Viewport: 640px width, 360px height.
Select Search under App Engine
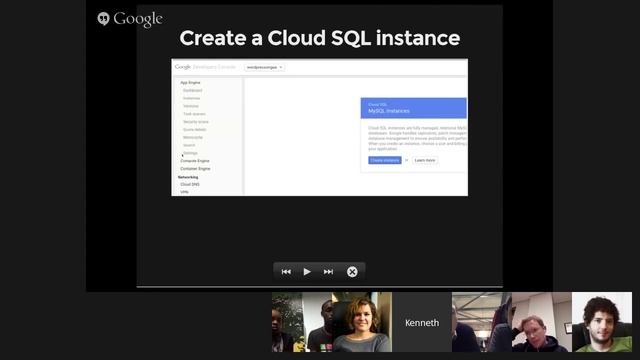[189, 145]
